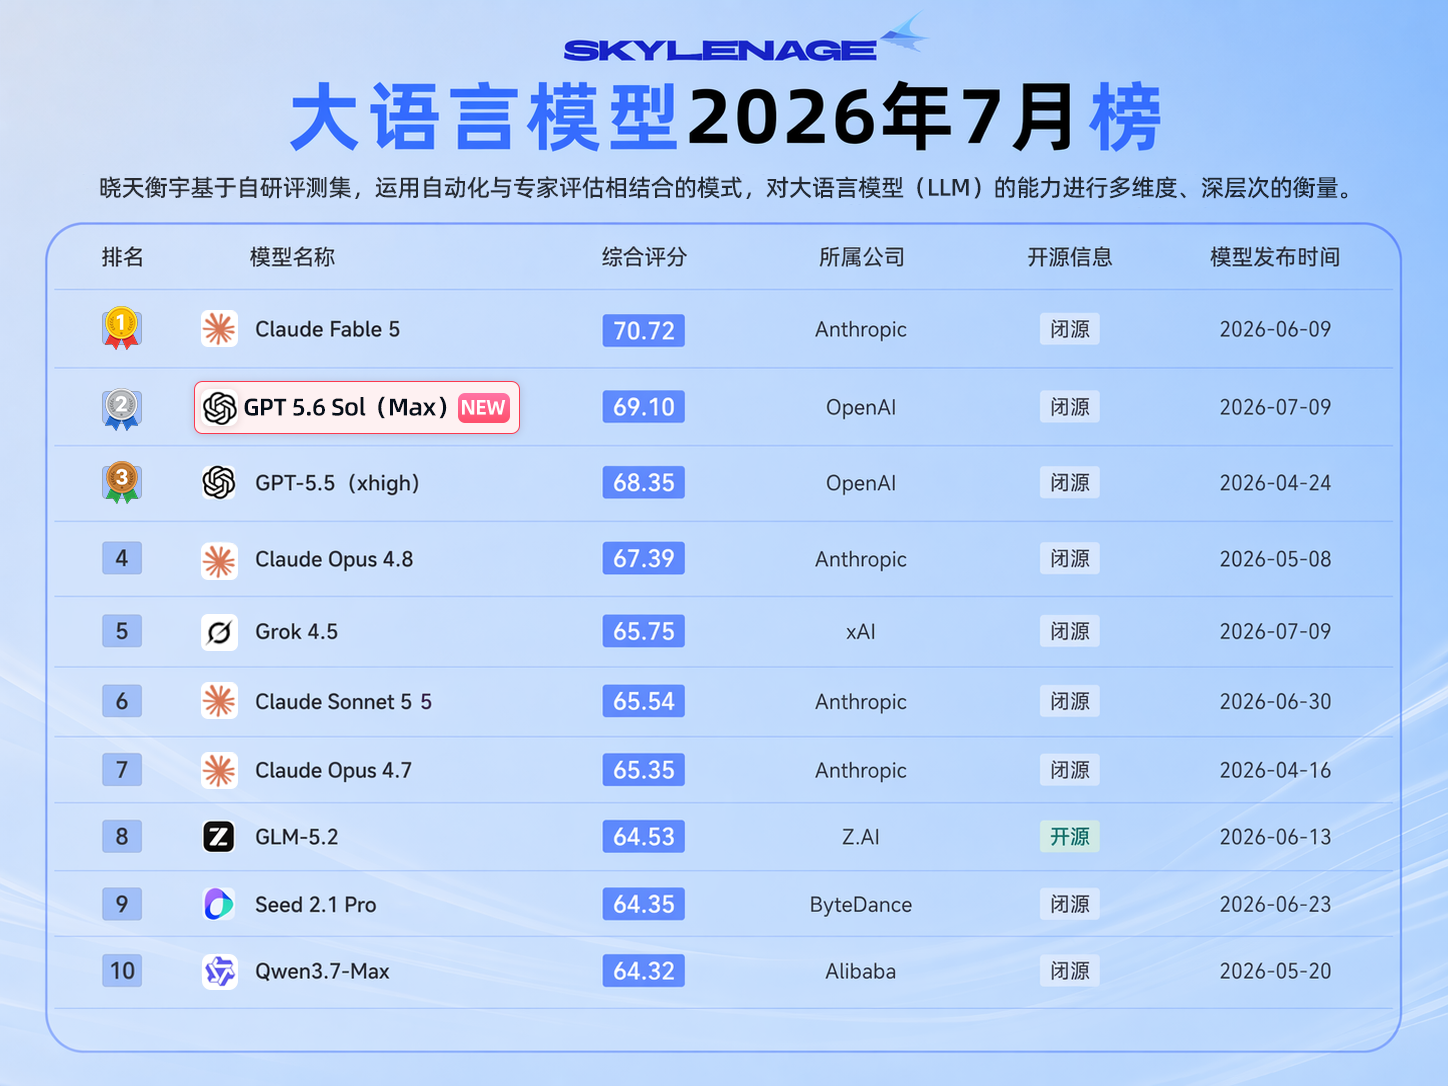
Task: Select the model name Seed 2.1 Pro
Action: point(316,905)
